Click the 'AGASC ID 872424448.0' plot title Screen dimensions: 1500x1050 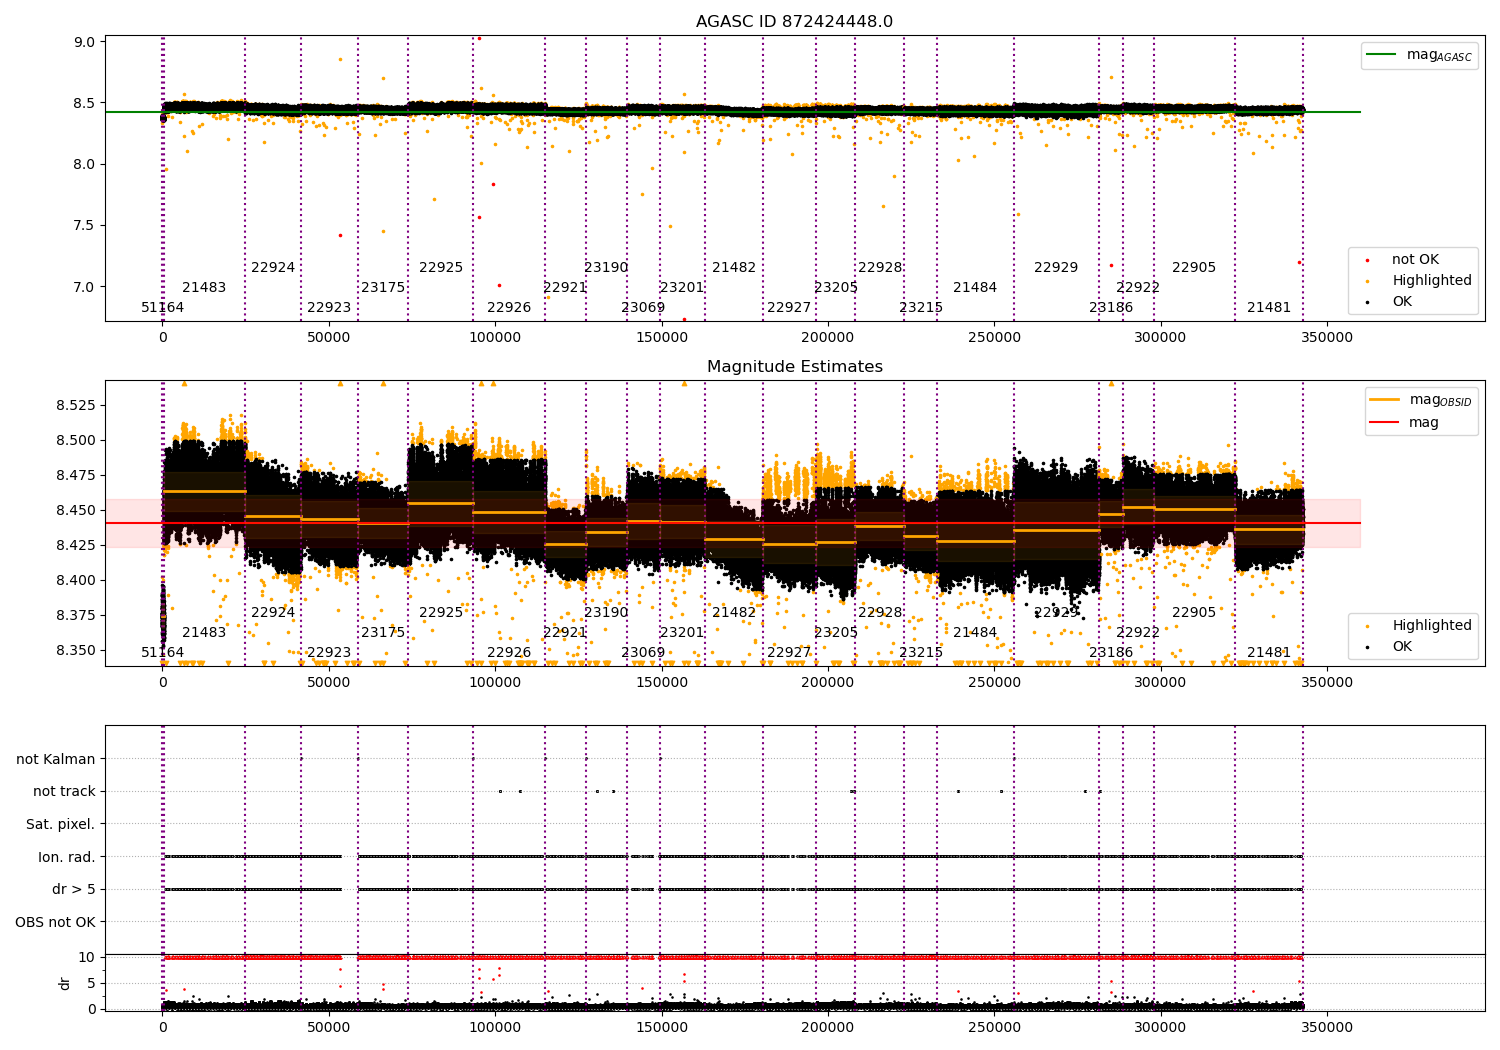[x=794, y=22]
